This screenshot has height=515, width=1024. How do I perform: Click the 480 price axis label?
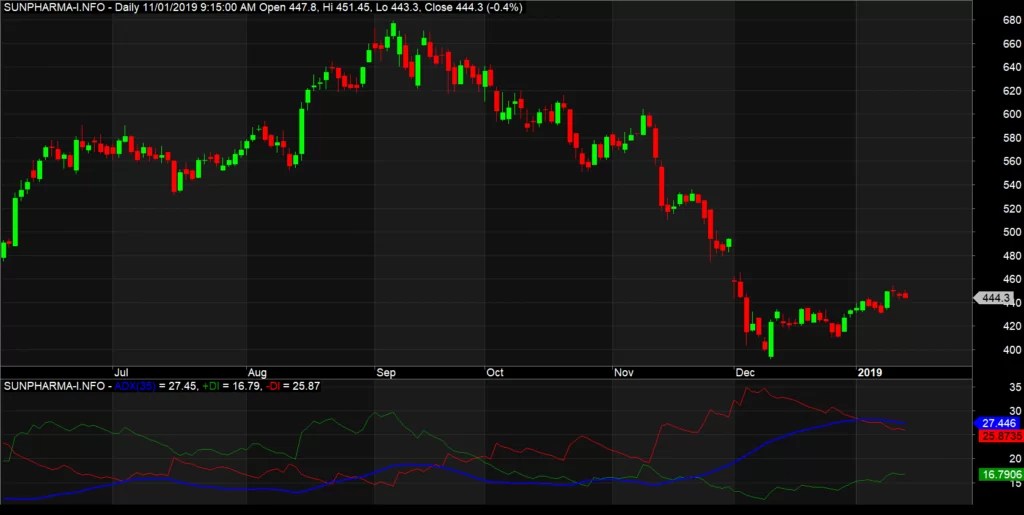[x=1012, y=256]
